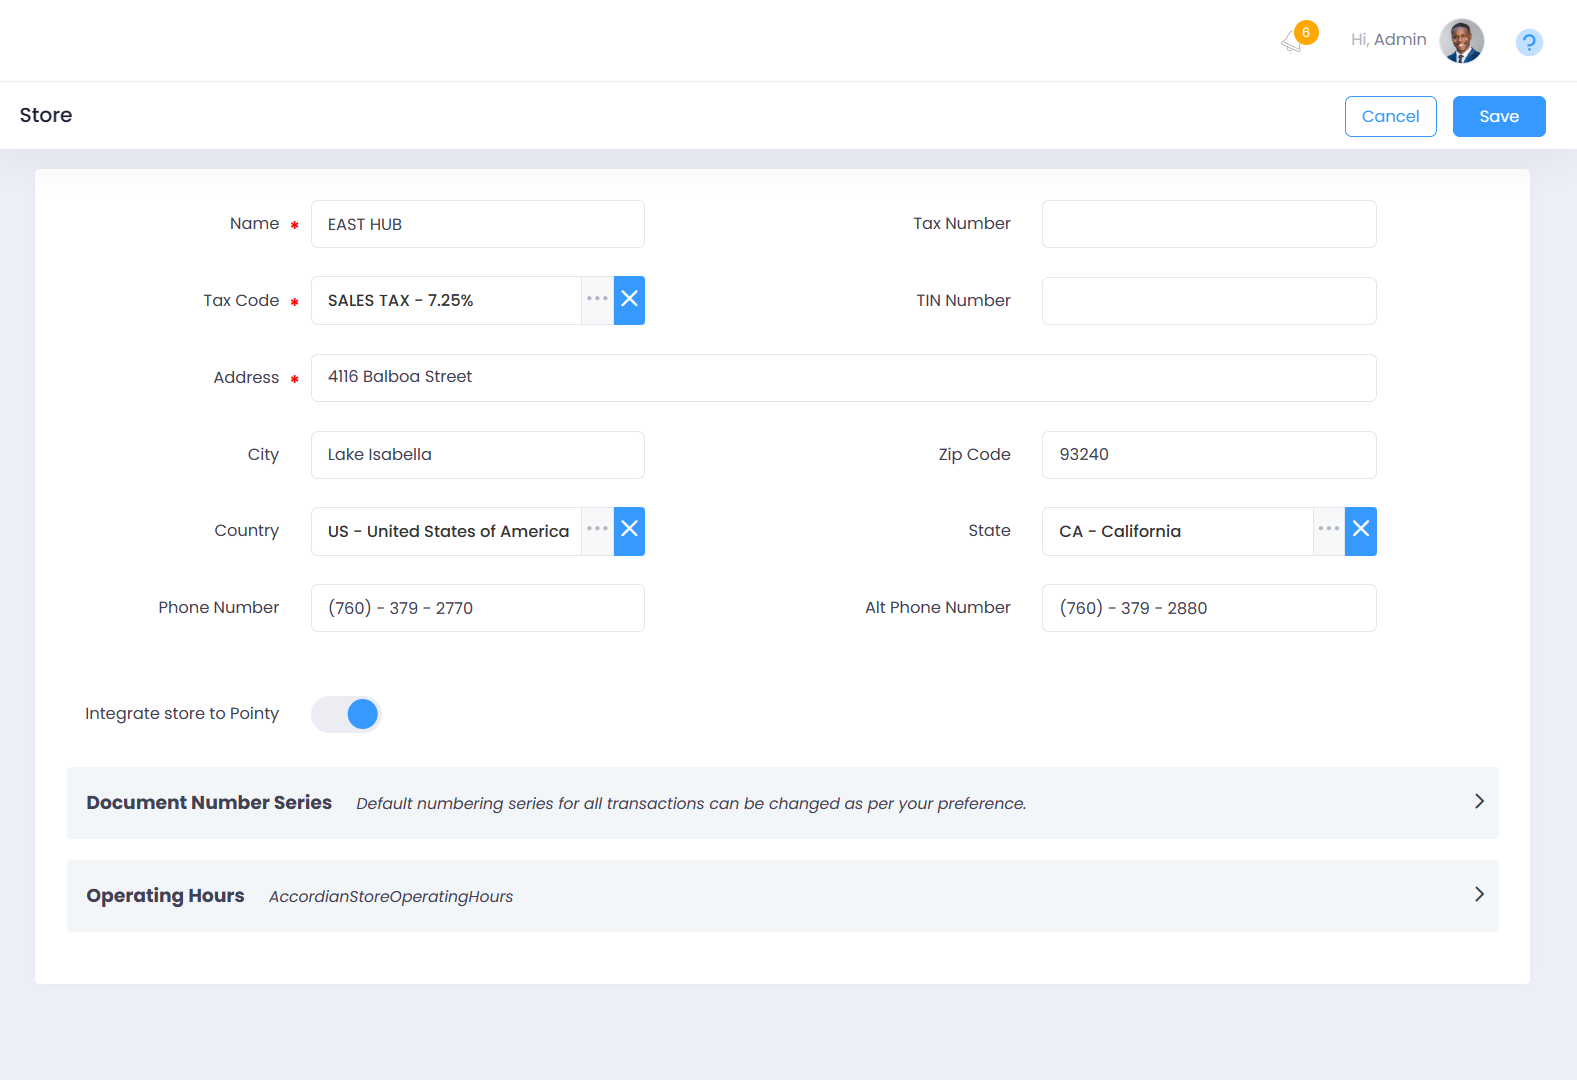This screenshot has width=1577, height=1080.
Task: Clear the Tax Code selection
Action: [x=629, y=300]
